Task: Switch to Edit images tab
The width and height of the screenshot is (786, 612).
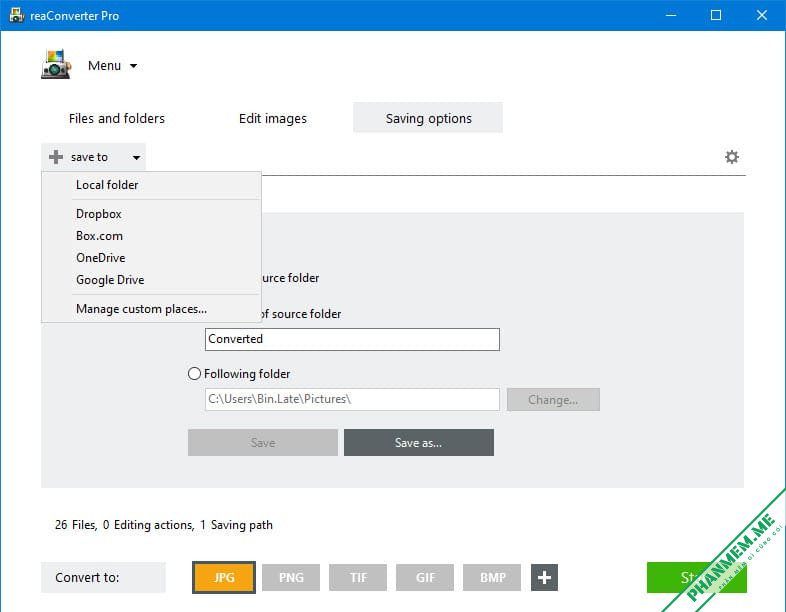Action: coord(273,118)
